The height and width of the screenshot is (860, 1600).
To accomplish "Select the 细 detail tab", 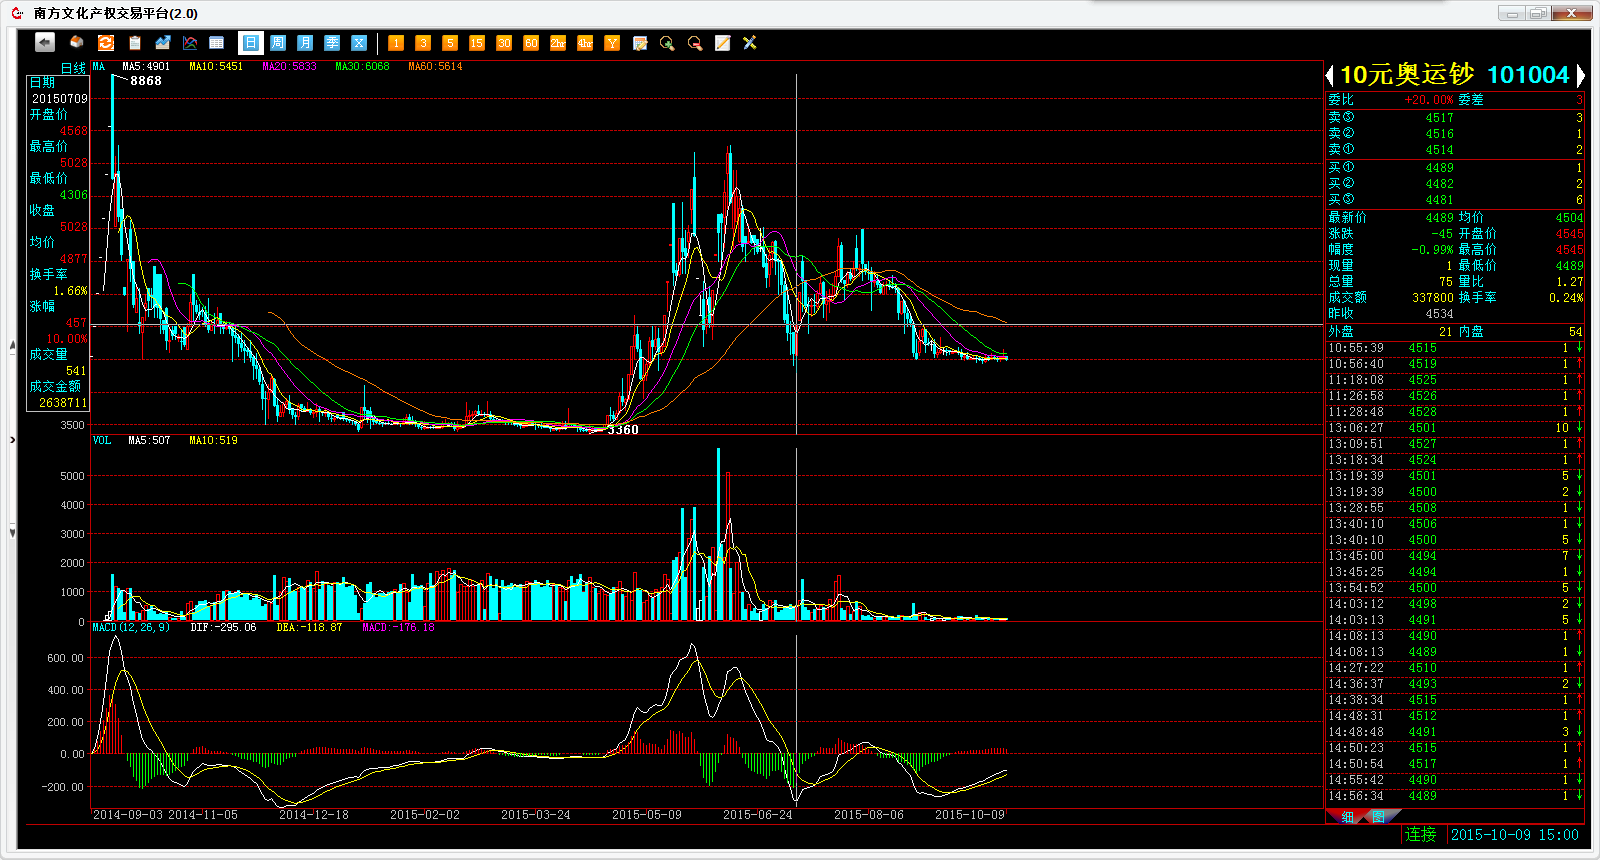I will [x=1347, y=817].
